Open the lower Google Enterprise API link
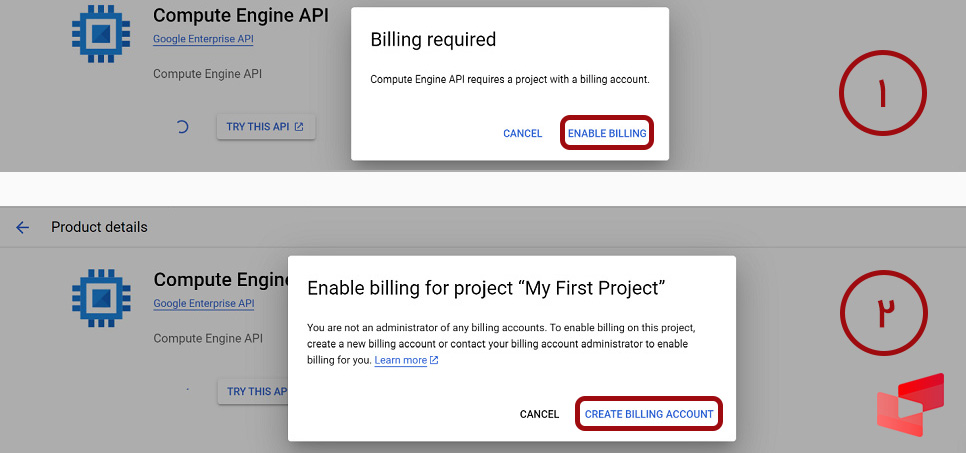The height and width of the screenshot is (453, 966). point(203,303)
